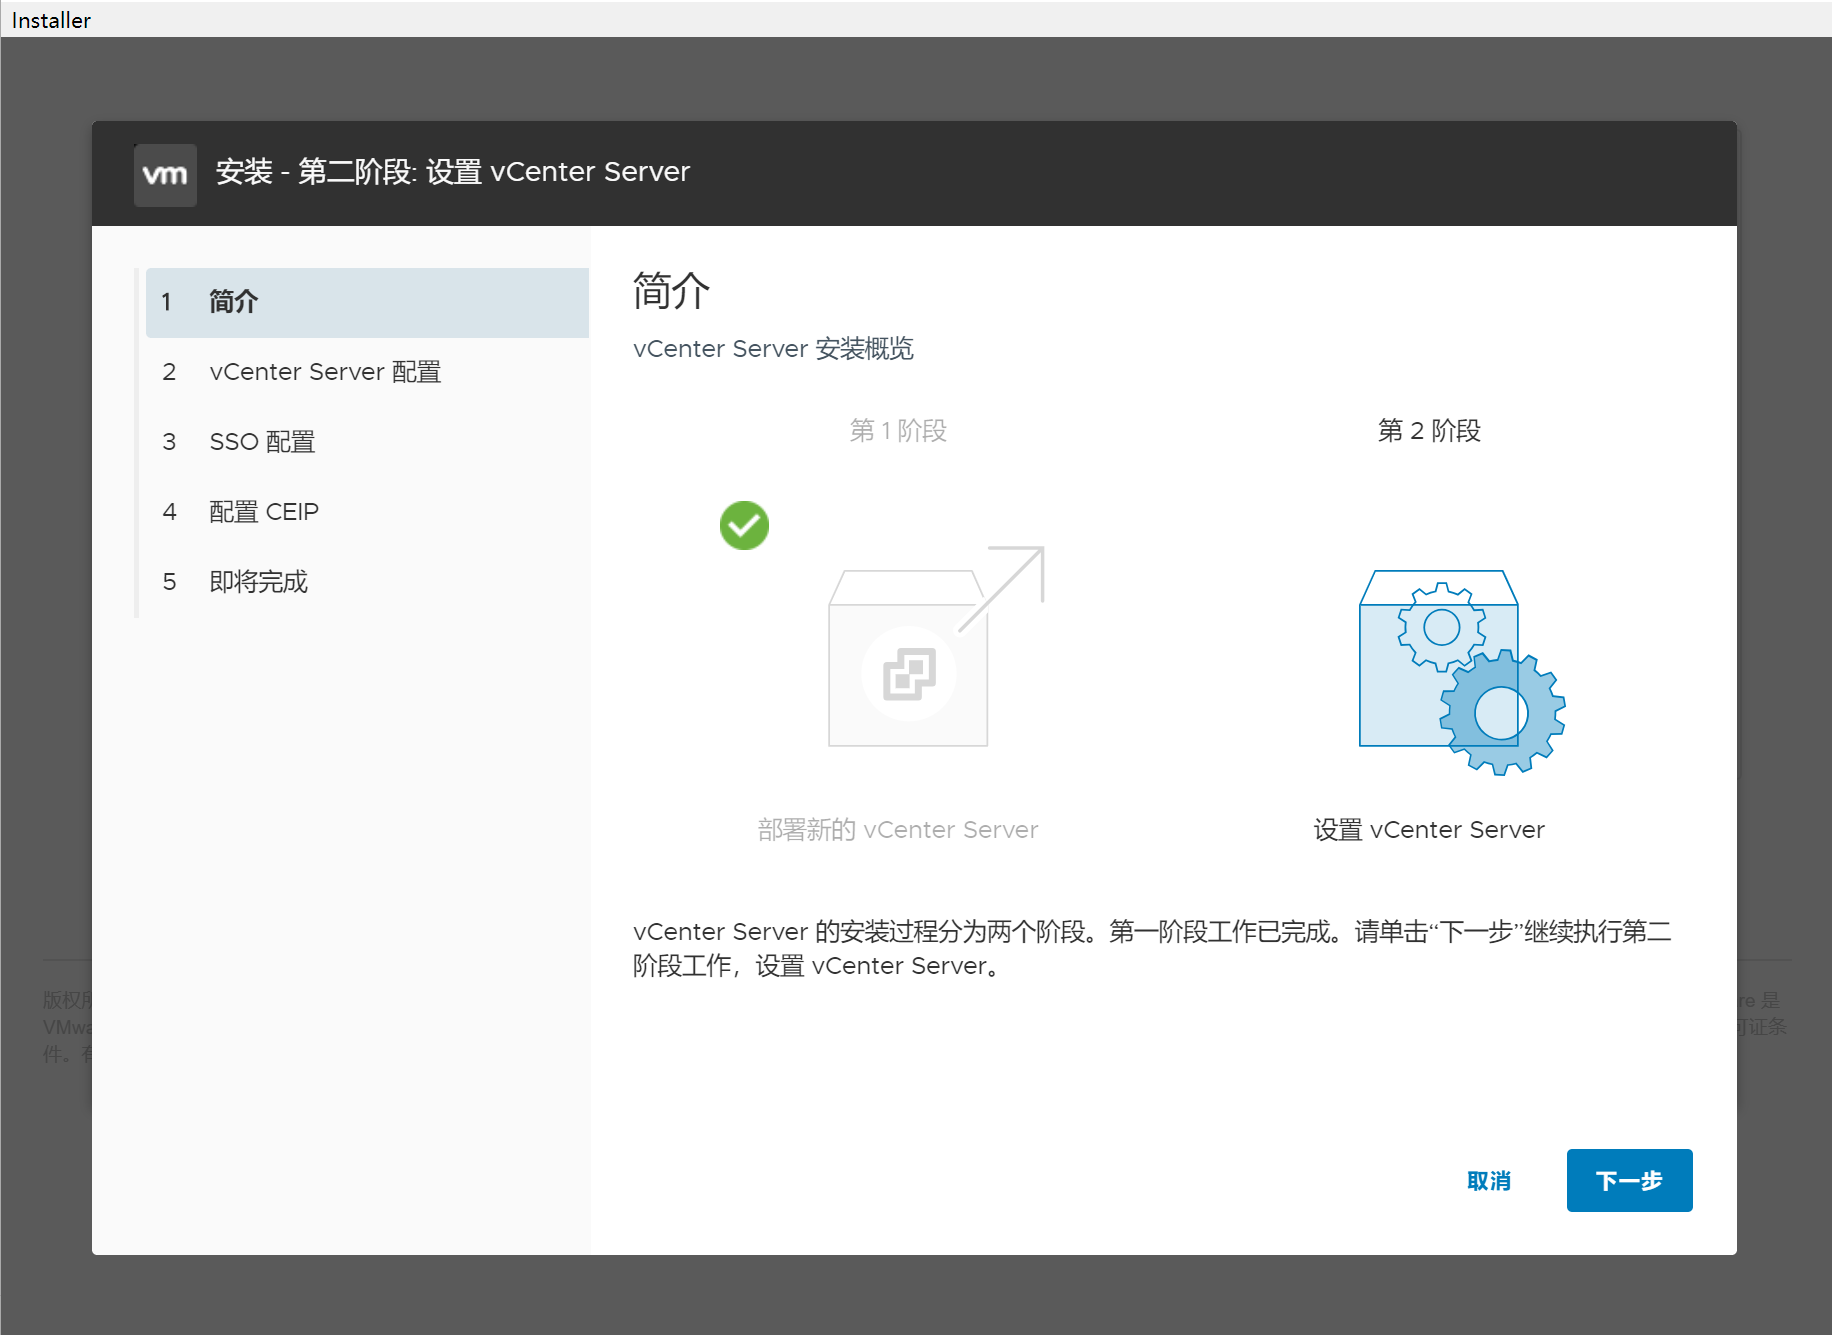Screen dimensions: 1832x1335
Task: Click the 部署新的 vCenter Server caption
Action: click(898, 830)
